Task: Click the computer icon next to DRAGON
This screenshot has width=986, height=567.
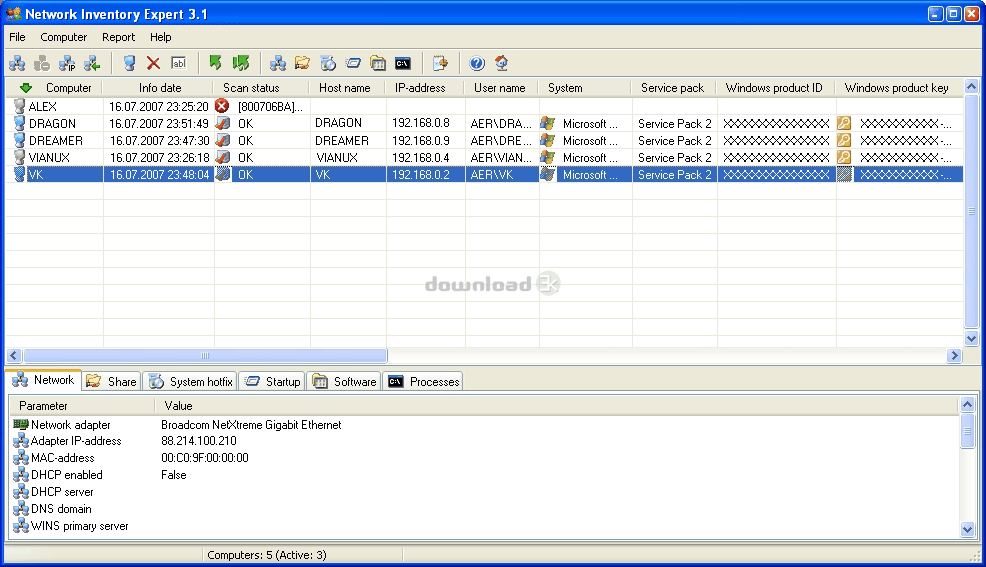Action: point(19,123)
